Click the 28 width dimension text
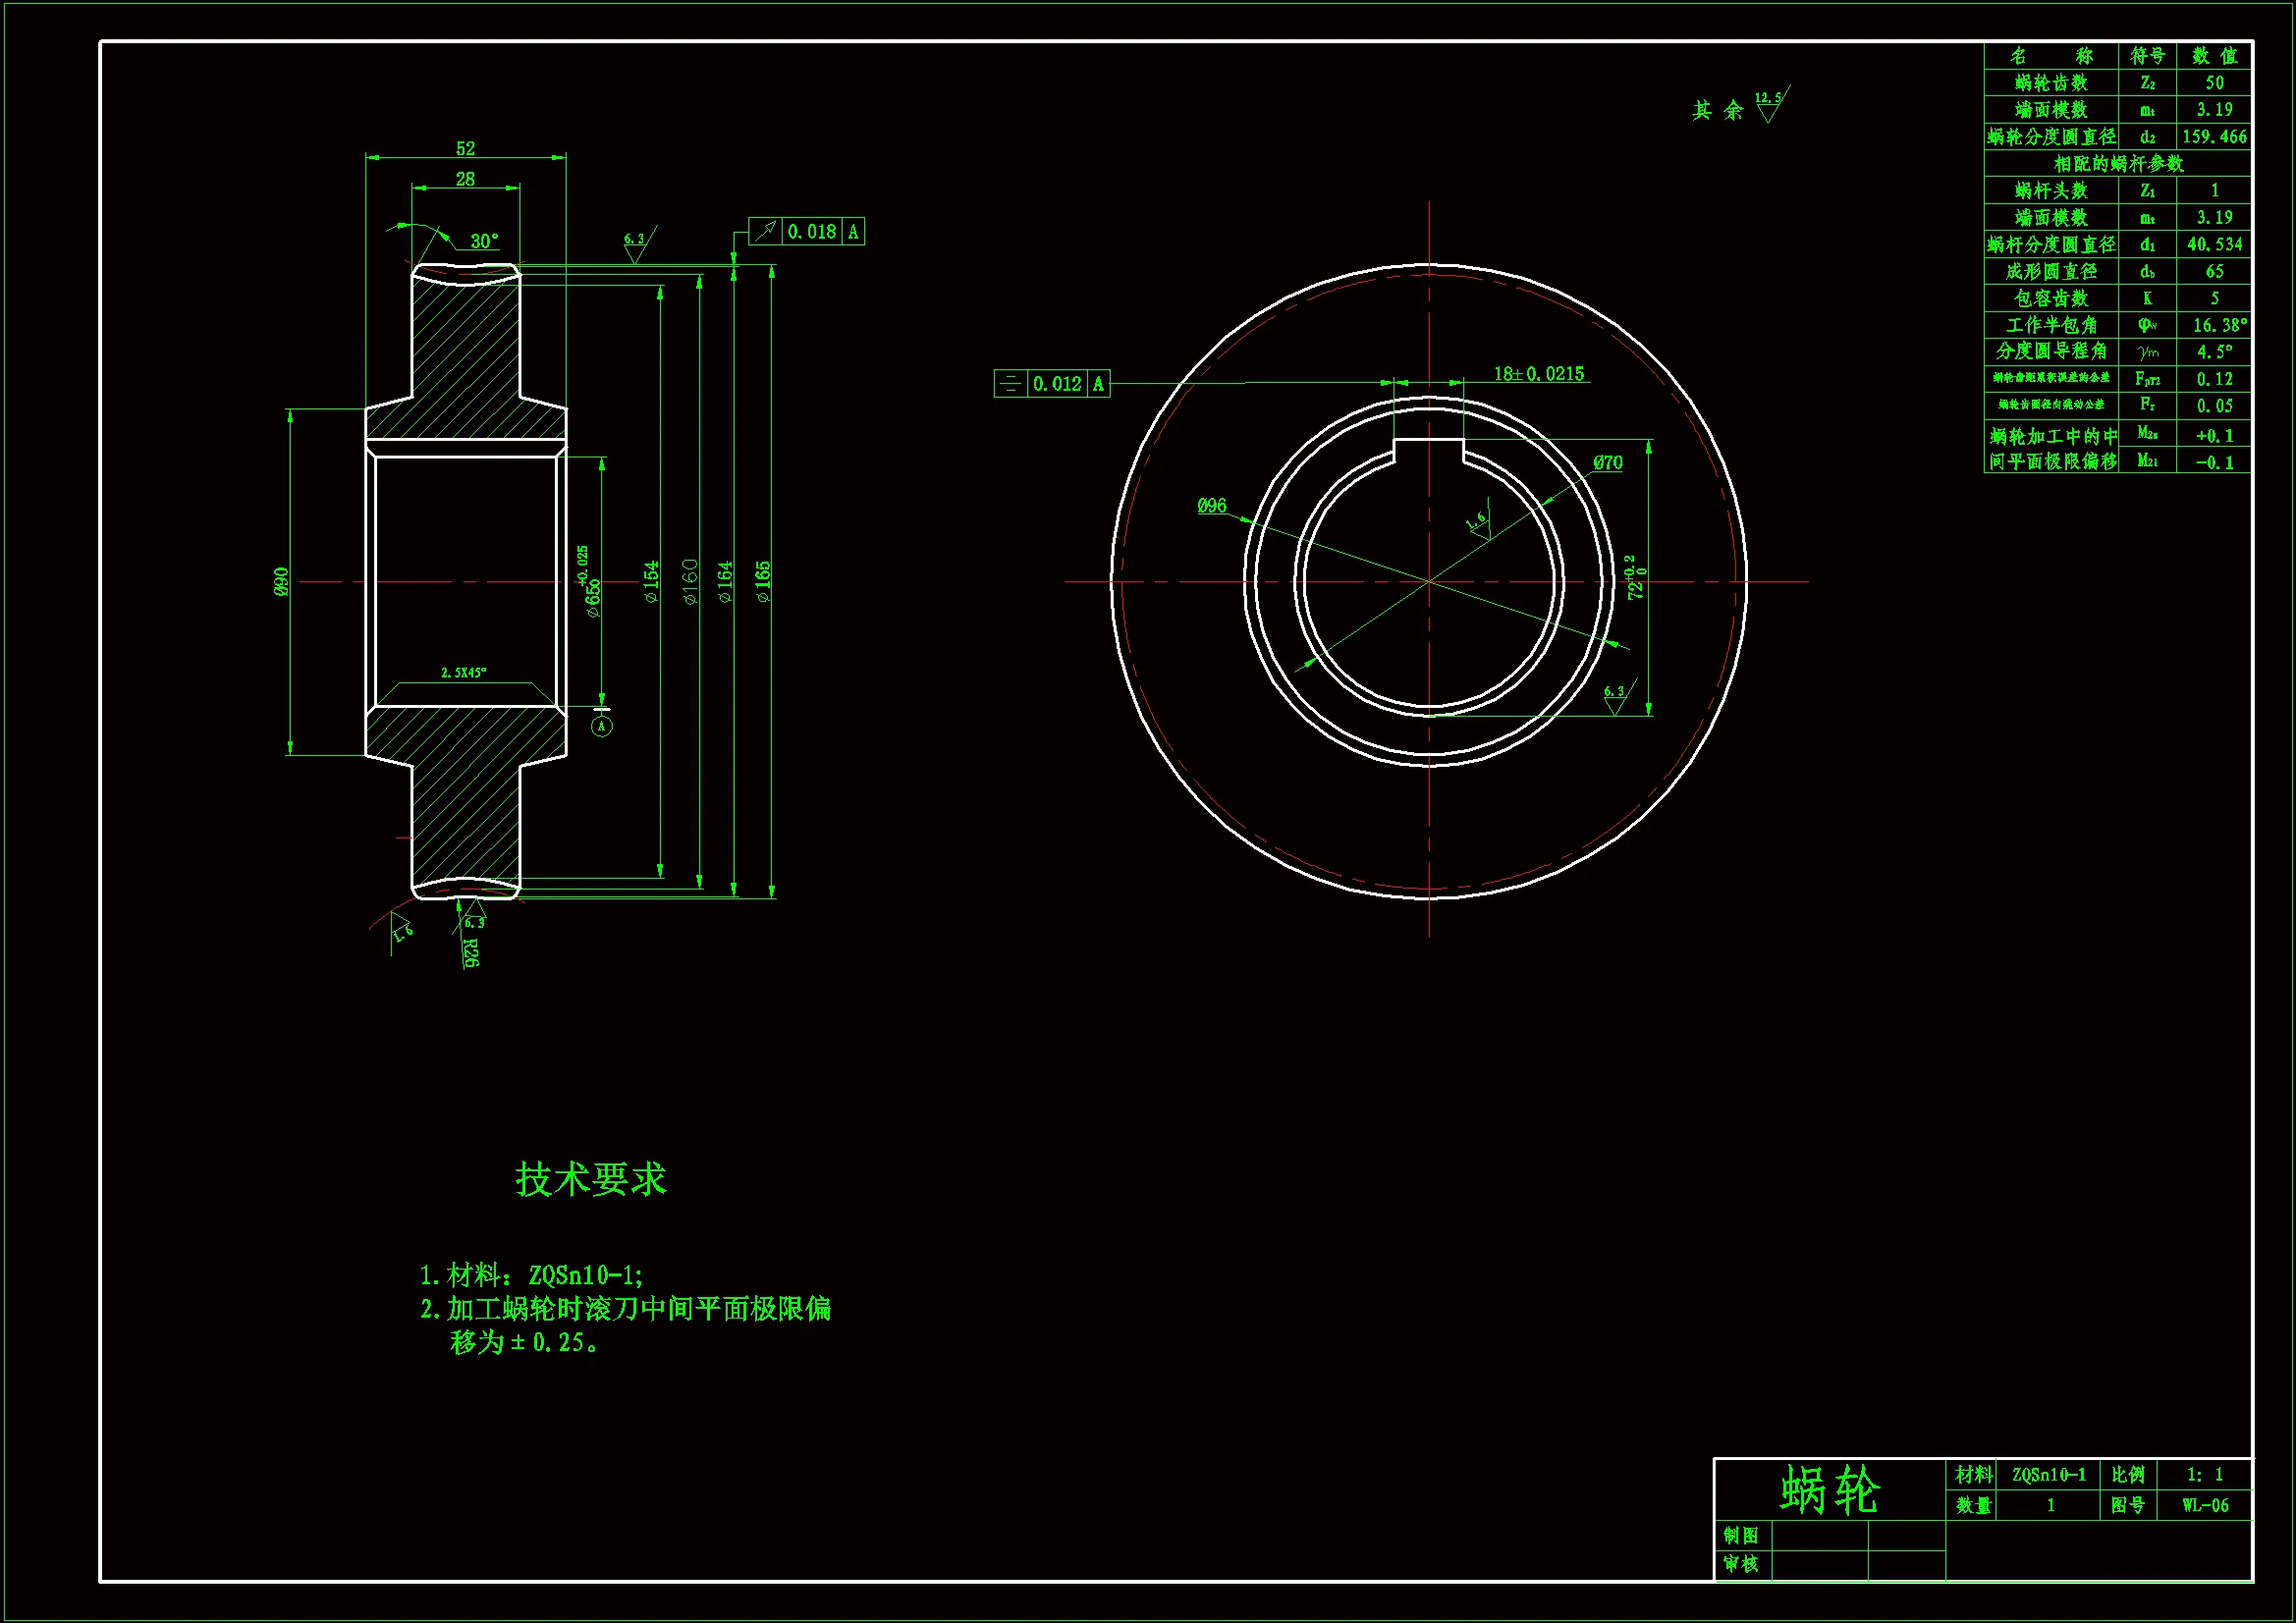This screenshot has height=1623, width=2296. pyautogui.click(x=466, y=179)
